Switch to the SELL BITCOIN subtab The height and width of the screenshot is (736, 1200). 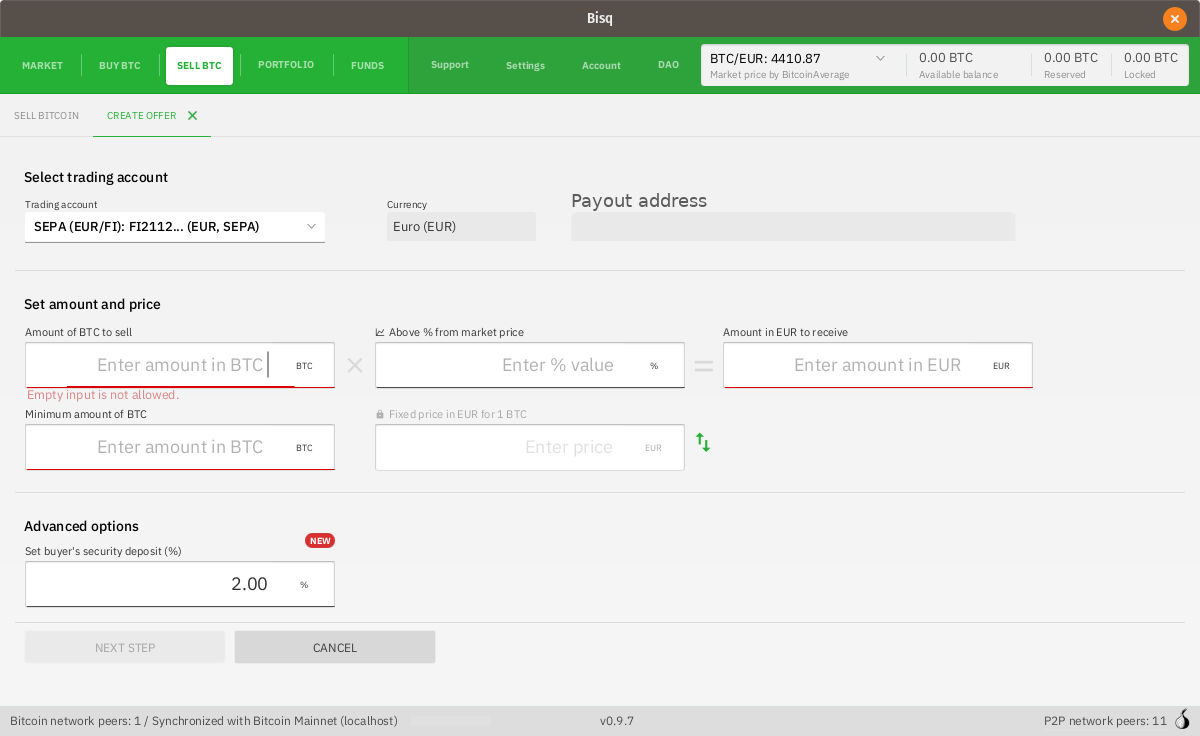46,116
